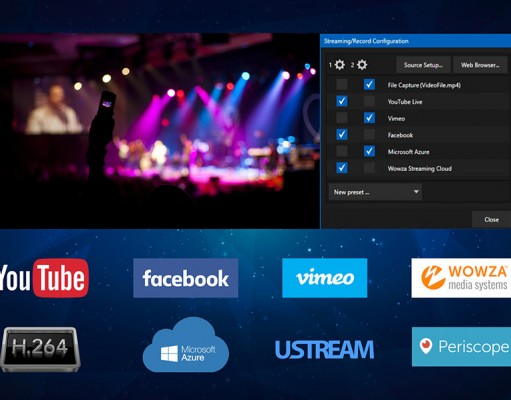The image size is (511, 400).
Task: Select the Microsoft Azure cloud icon
Action: click(x=186, y=345)
